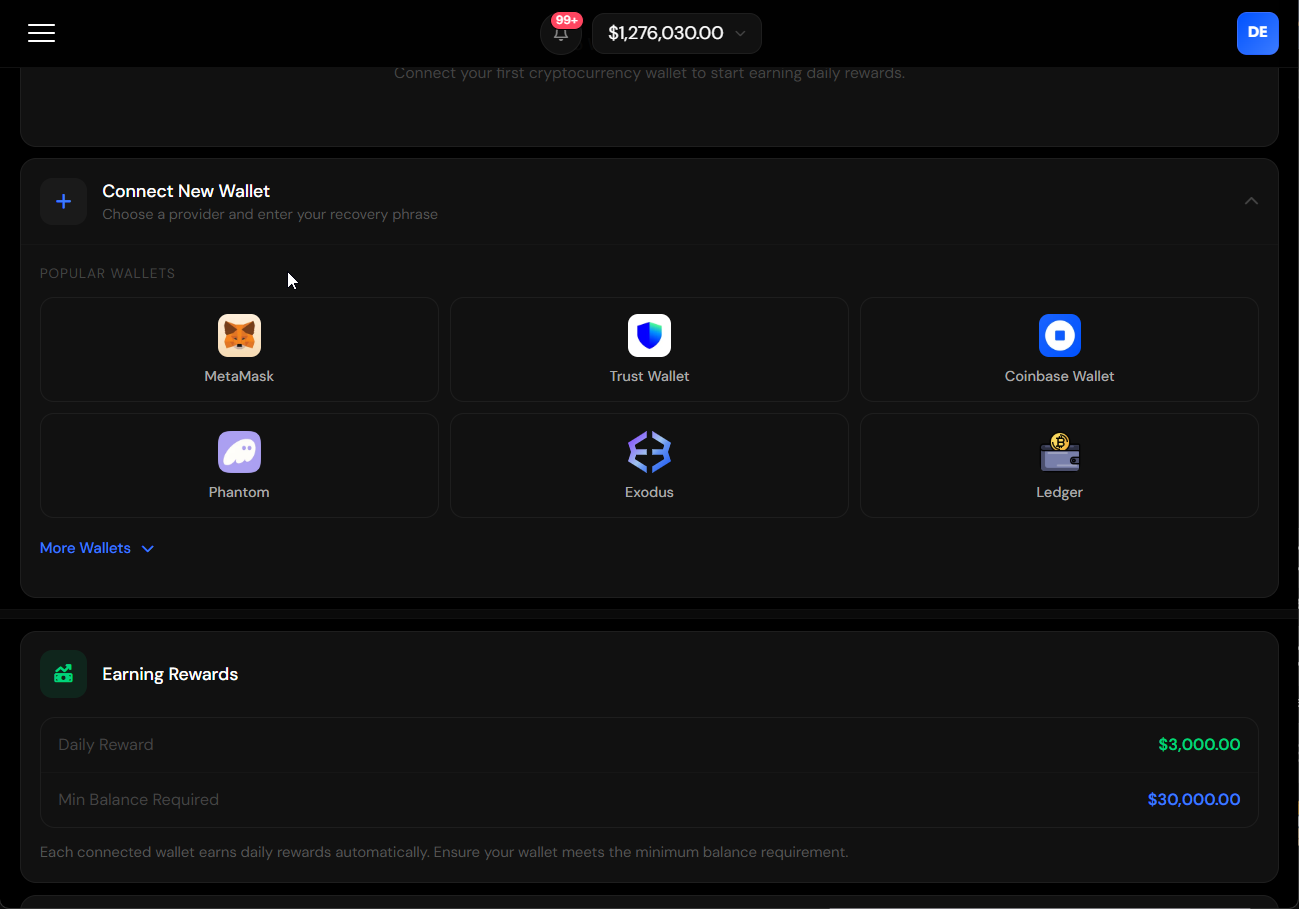This screenshot has height=909, width=1299.
Task: Click the blue plus icon beside Connect New Wallet
Action: 63,201
